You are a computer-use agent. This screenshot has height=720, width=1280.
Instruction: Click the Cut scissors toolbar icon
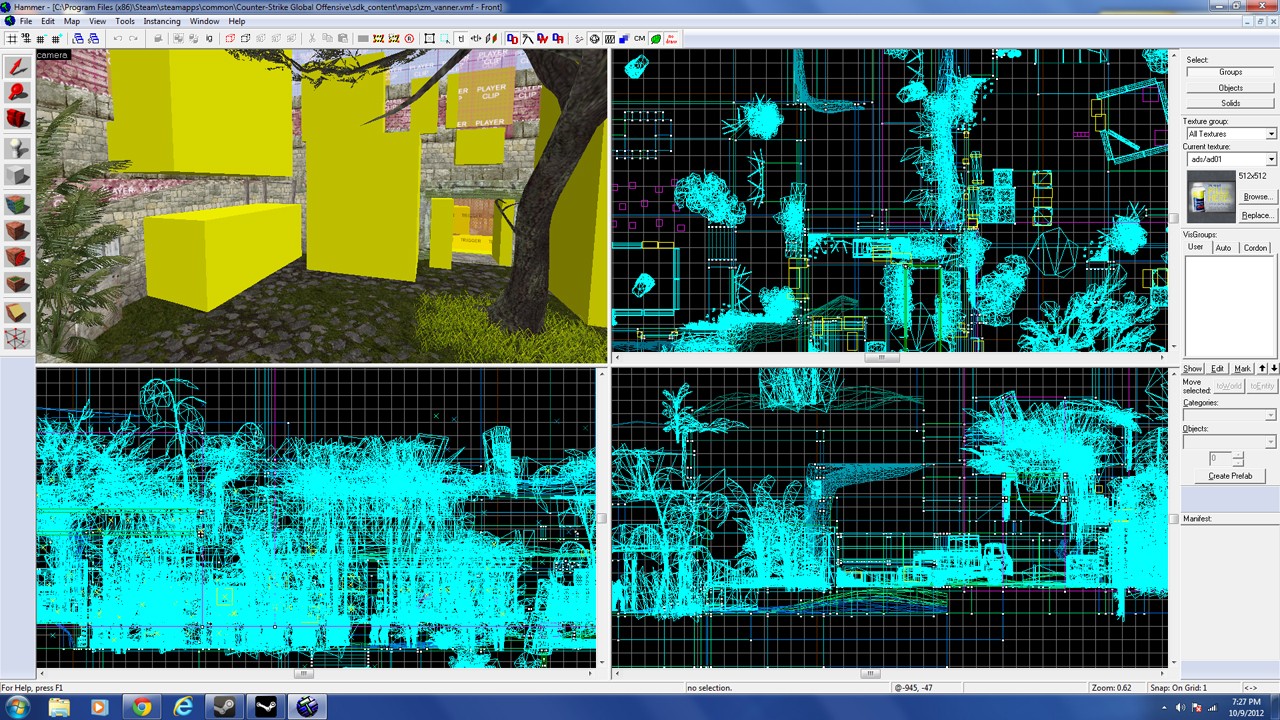click(x=311, y=39)
